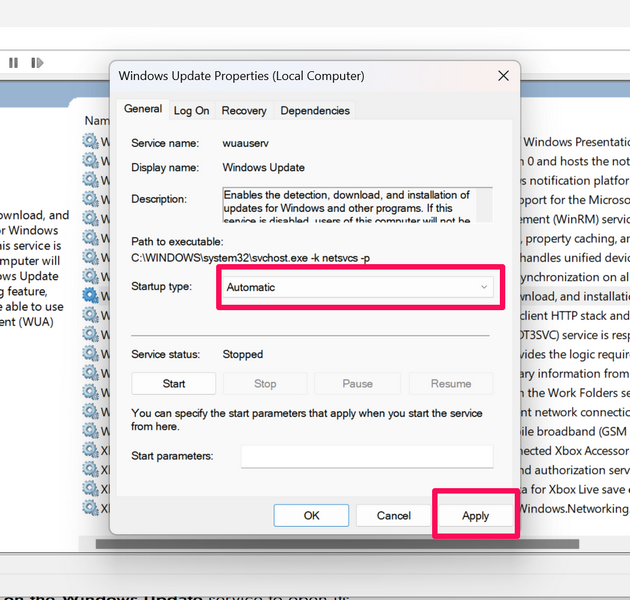This screenshot has height=600, width=630.
Task: Click the svchost.exe executable path text
Action: (x=250, y=258)
